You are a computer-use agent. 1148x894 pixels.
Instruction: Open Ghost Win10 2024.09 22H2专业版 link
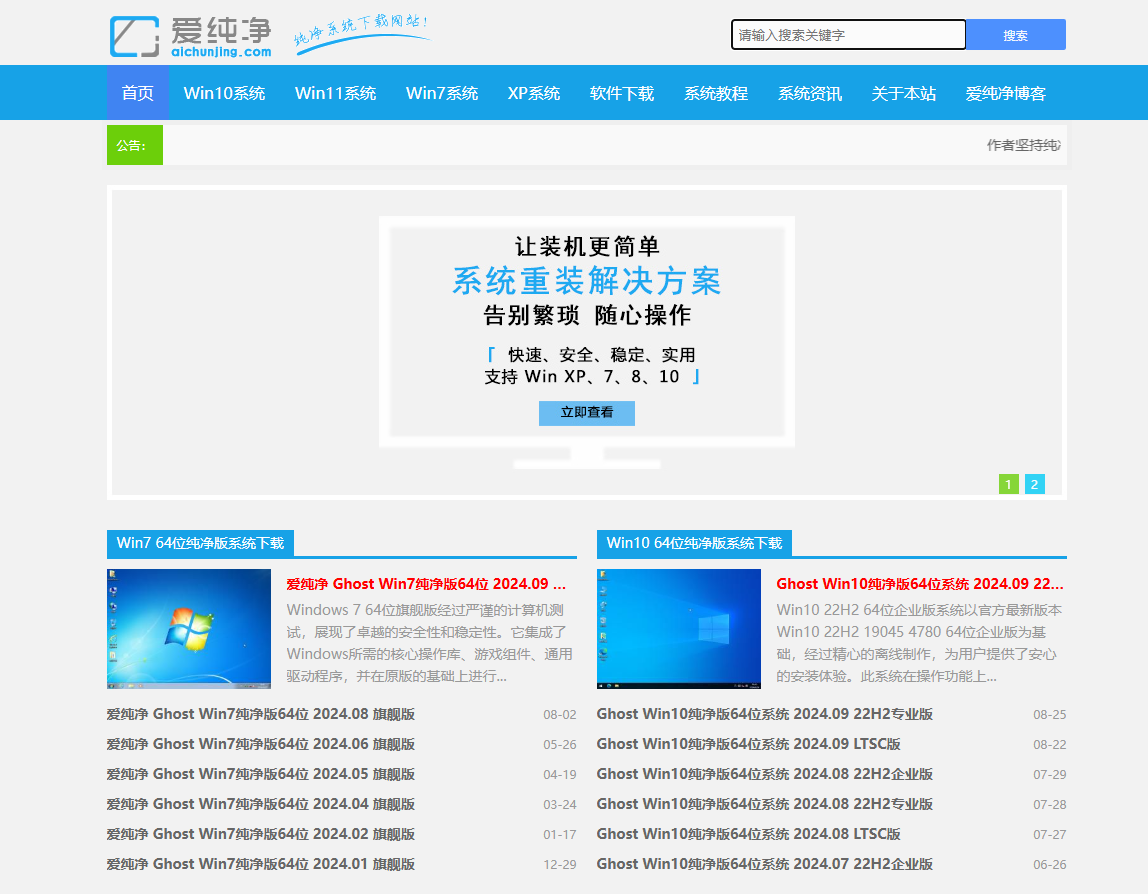[x=764, y=714]
